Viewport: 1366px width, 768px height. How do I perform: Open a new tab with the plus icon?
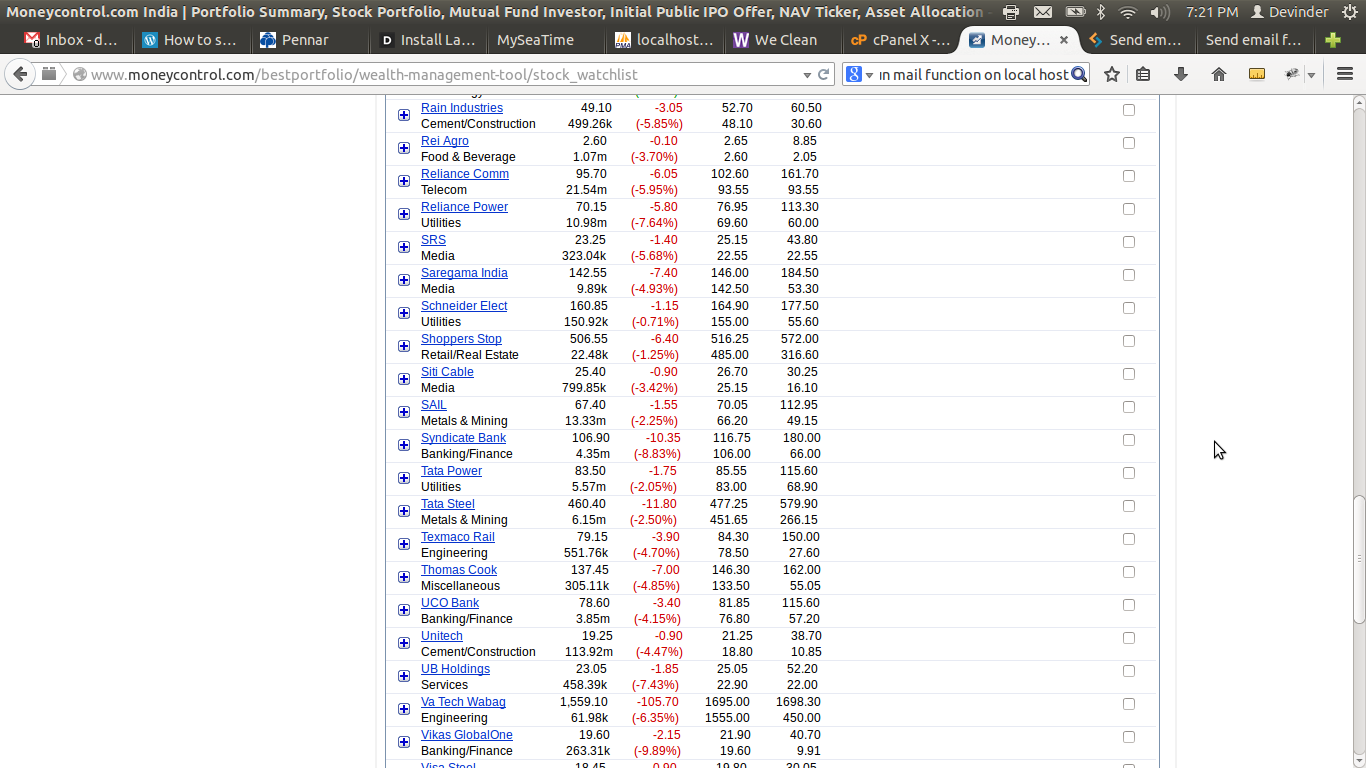[1332, 40]
